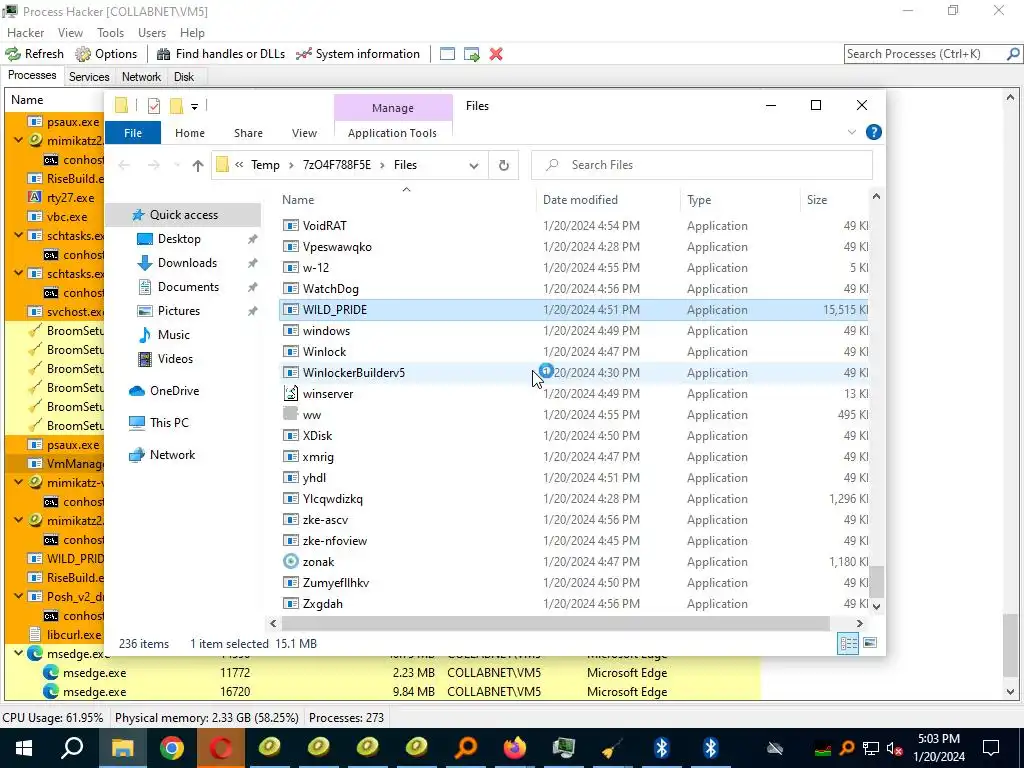
Task: Open the Explorer View ribbon tab
Action: 304,133
